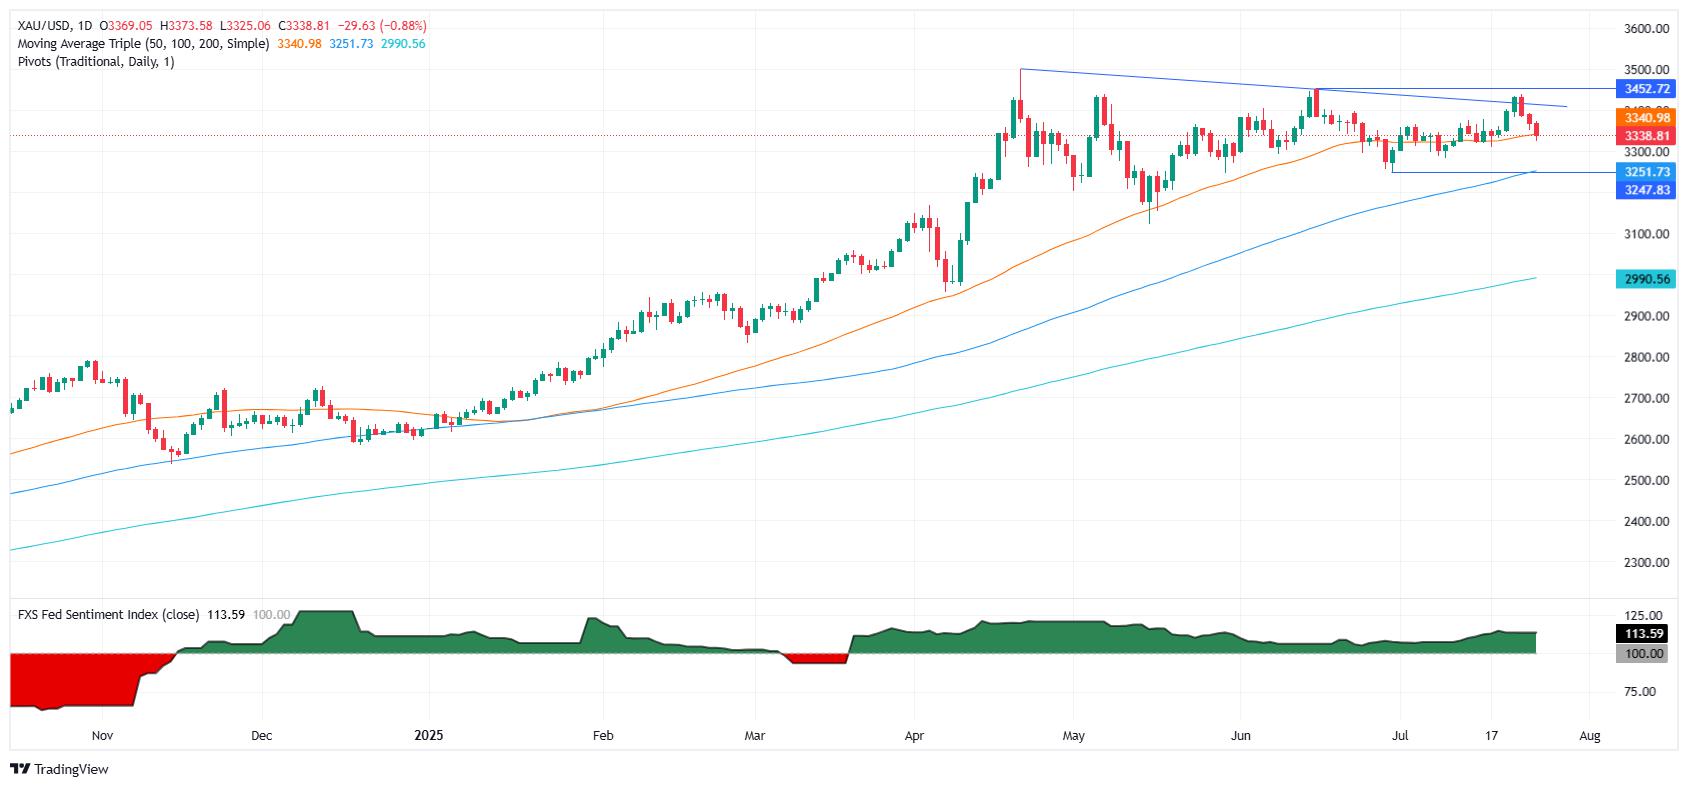The image size is (1688, 787).
Task: Click the 3247.83 pivot support label
Action: tap(1645, 189)
